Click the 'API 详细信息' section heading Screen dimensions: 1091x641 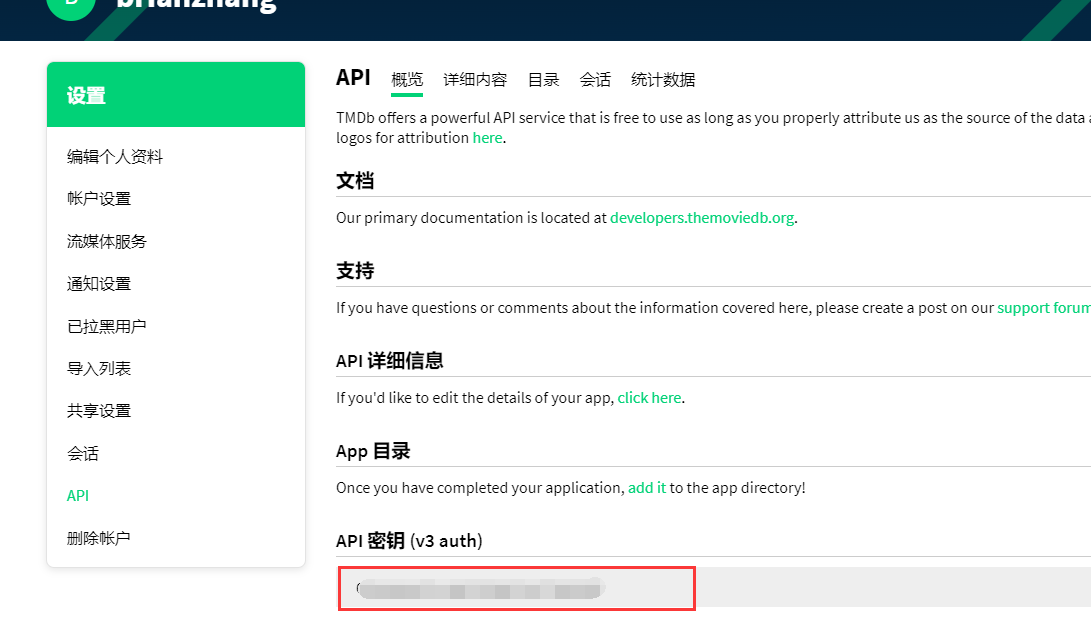tap(390, 361)
